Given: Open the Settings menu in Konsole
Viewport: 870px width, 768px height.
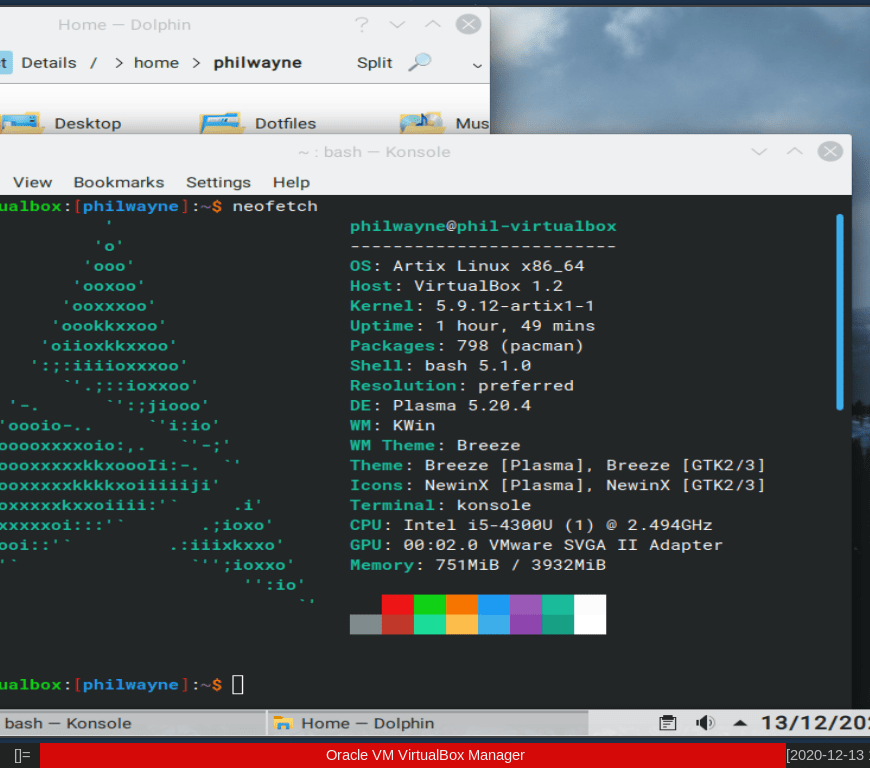Looking at the screenshot, I should coord(218,182).
